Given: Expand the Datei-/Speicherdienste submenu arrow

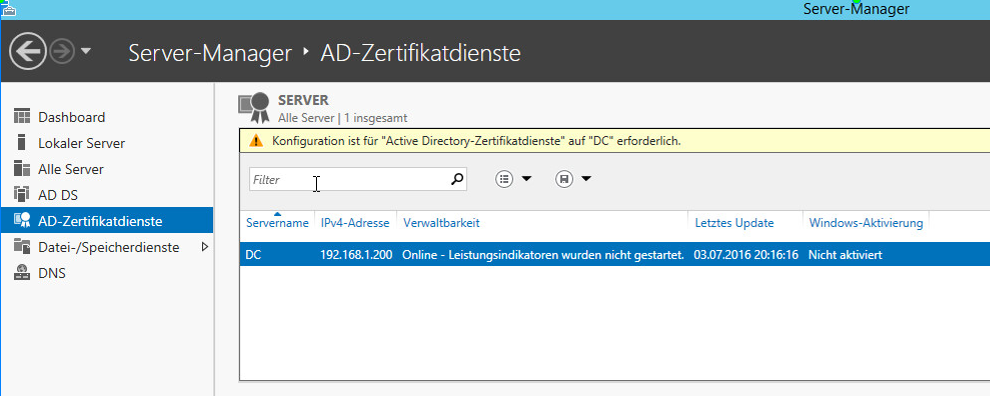Looking at the screenshot, I should coord(204,247).
